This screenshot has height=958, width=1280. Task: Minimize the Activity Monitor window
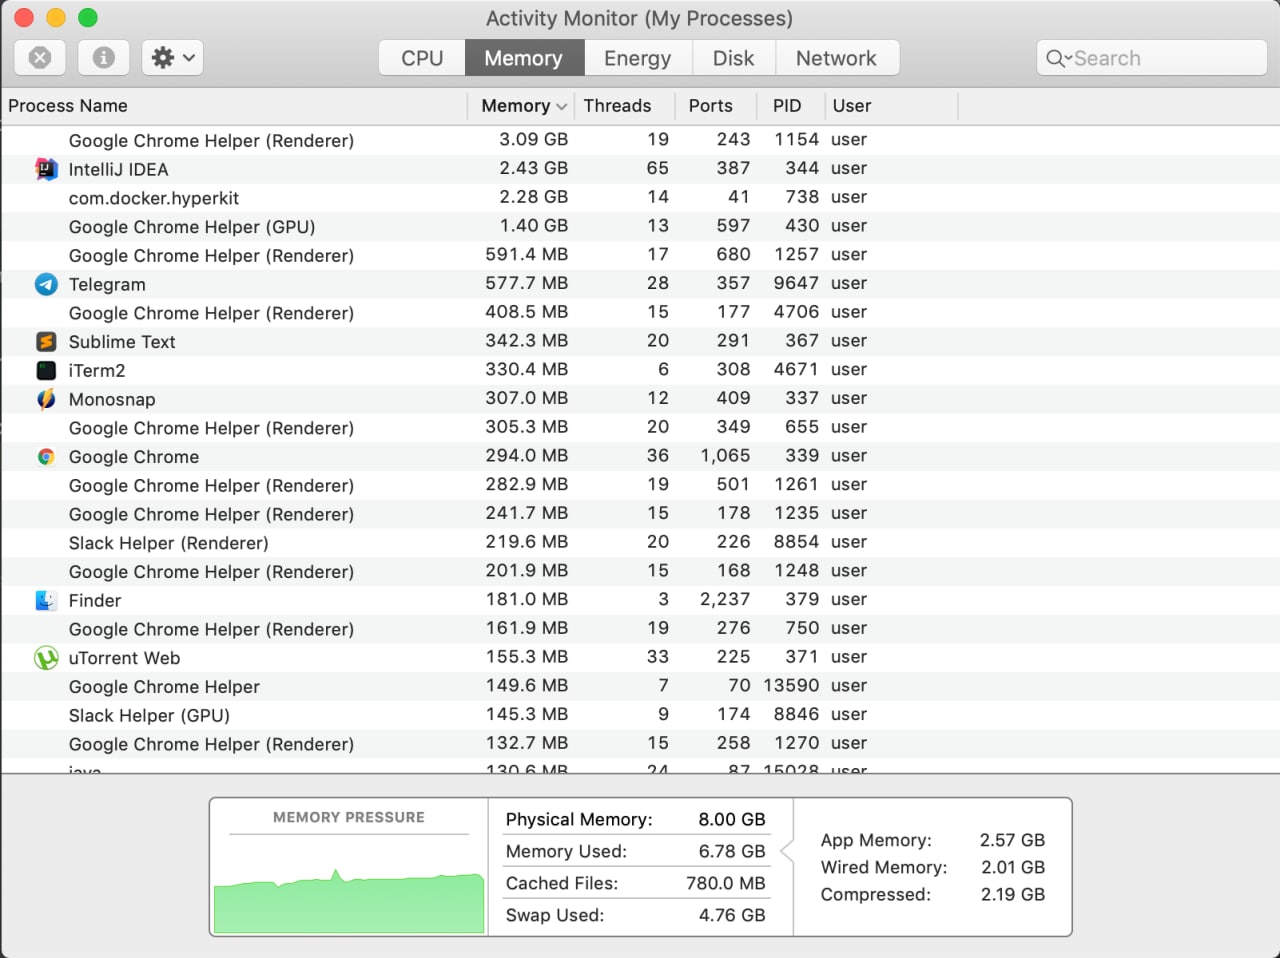(x=56, y=17)
